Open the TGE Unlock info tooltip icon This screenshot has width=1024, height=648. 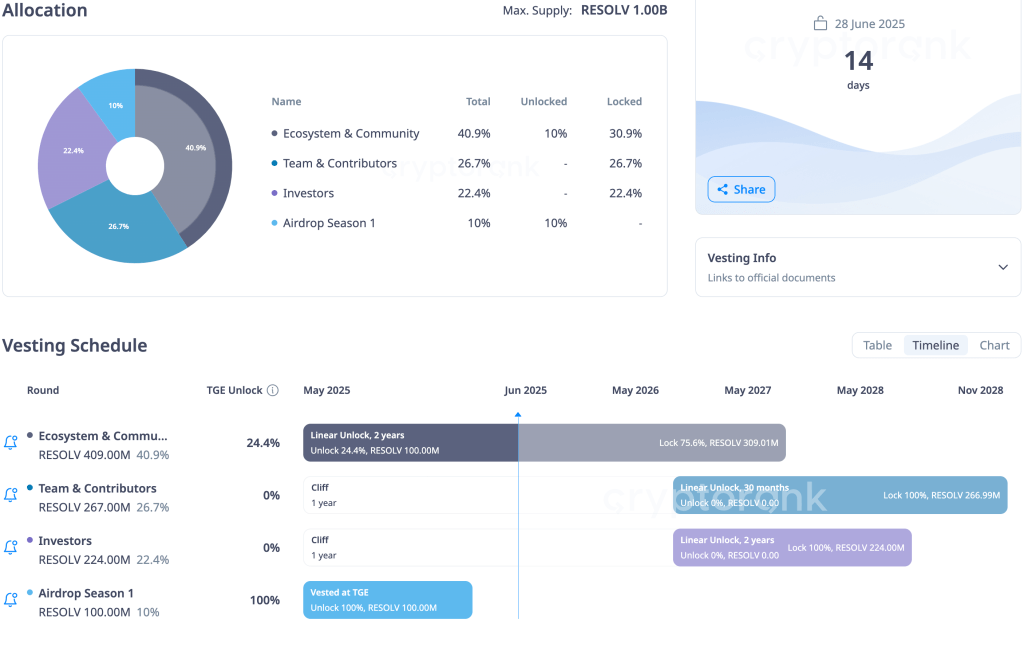[273, 390]
